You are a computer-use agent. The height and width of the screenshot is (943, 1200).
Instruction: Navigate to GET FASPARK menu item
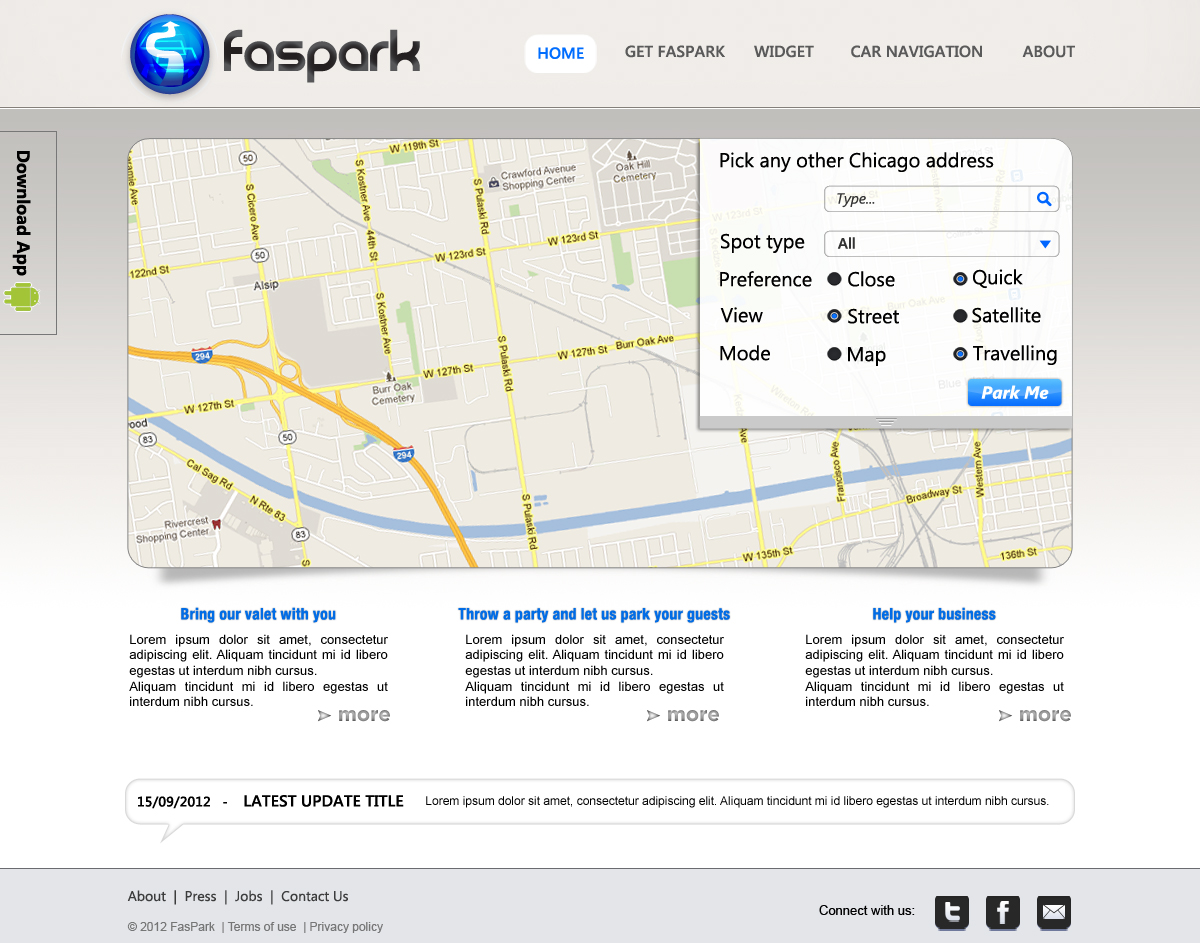[x=674, y=51]
